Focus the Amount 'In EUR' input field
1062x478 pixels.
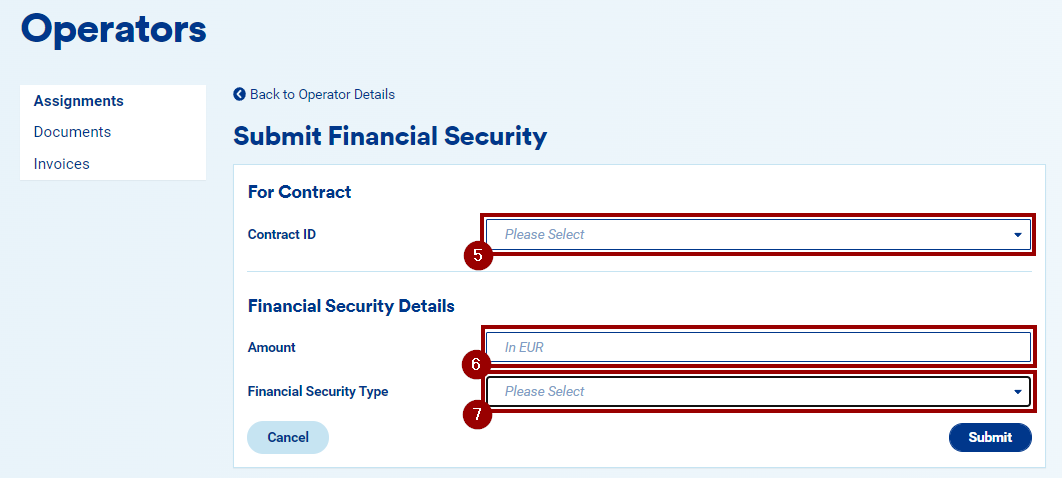coord(757,348)
